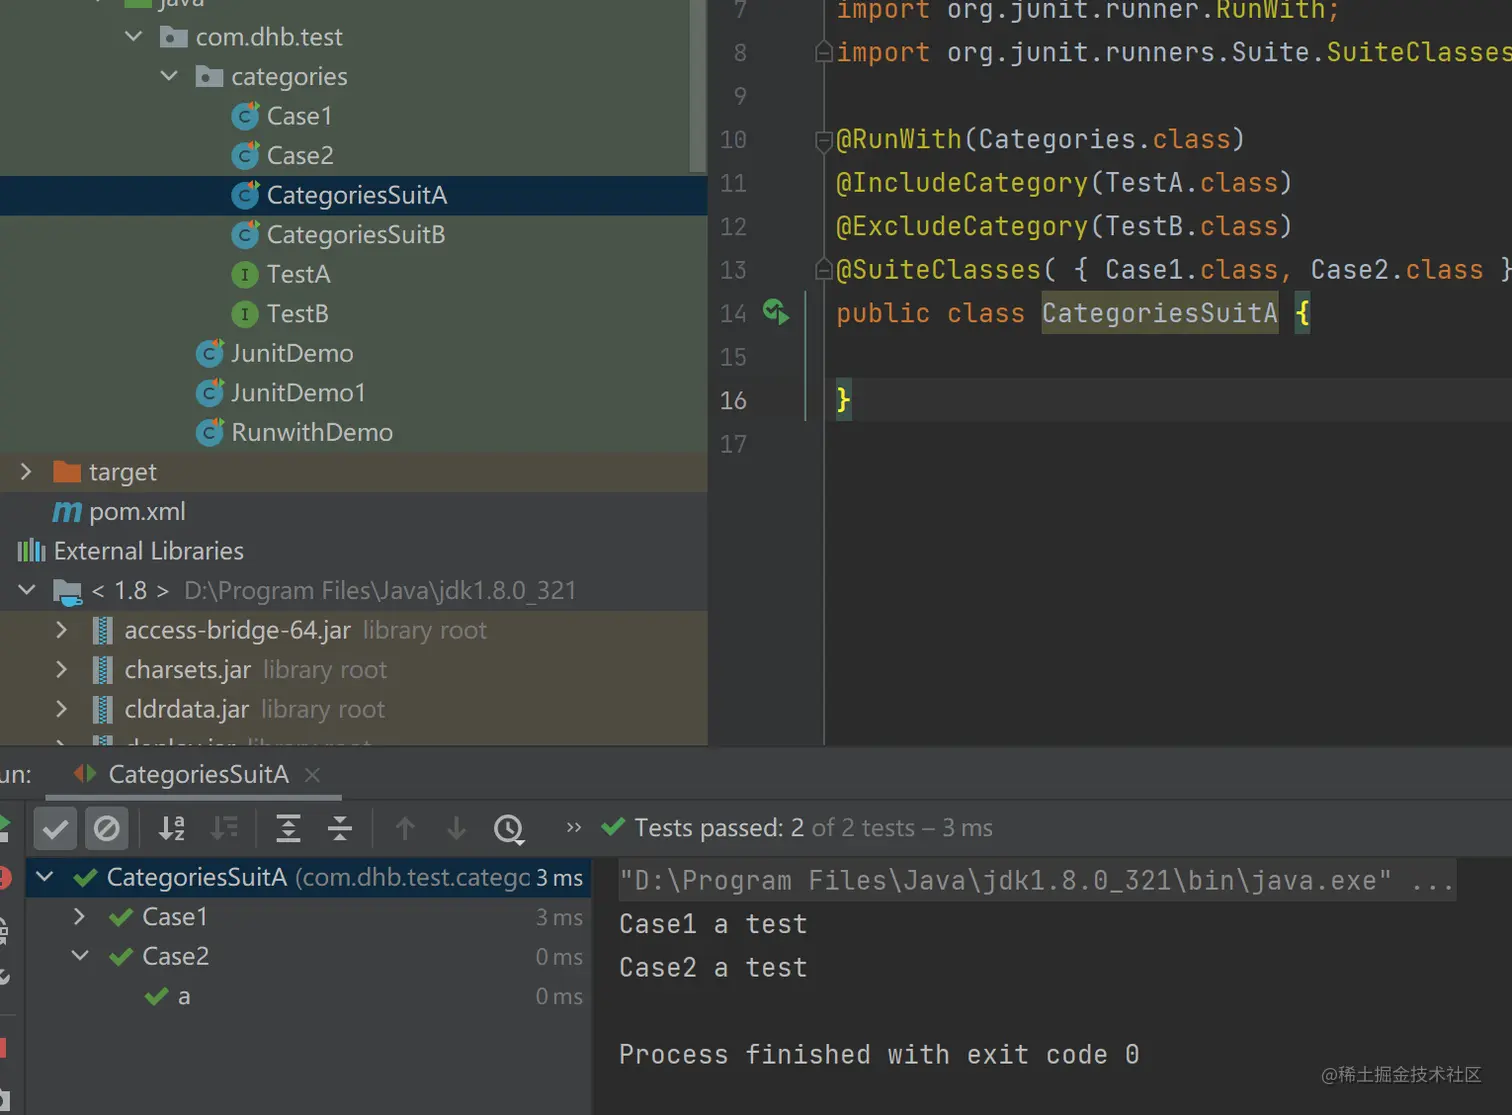1512x1115 pixels.
Task: Click the categories package folder icon
Action: coord(209,76)
